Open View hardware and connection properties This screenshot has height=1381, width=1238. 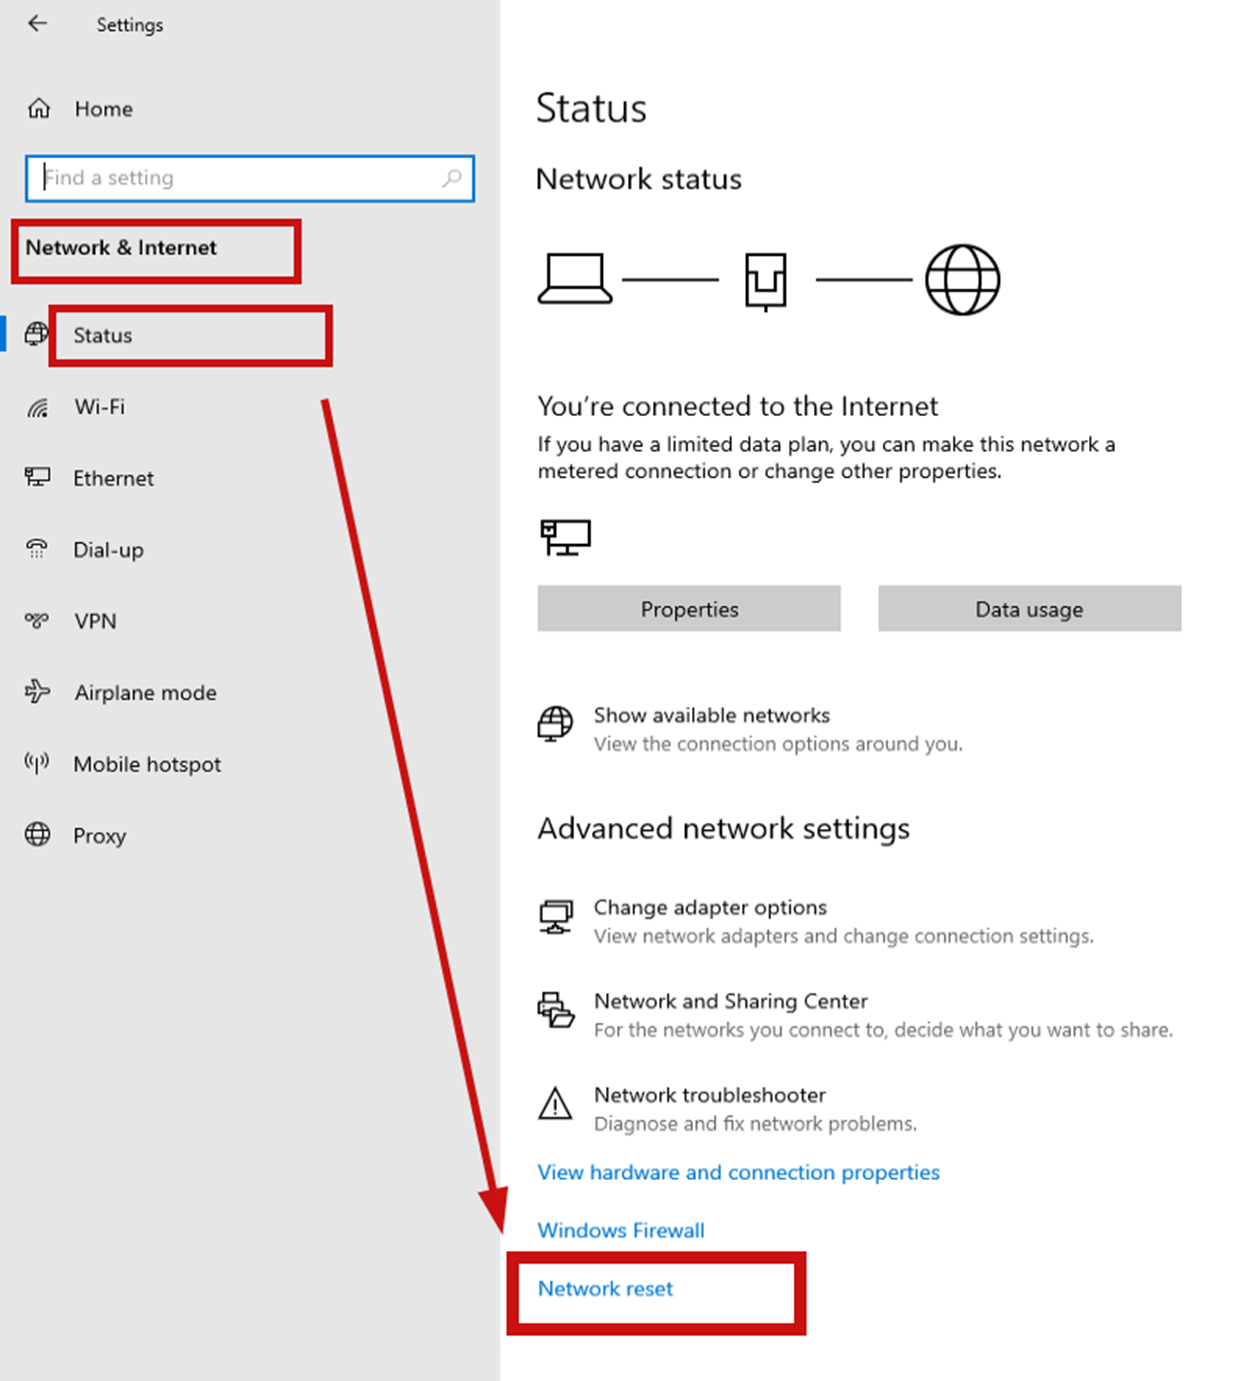point(738,1172)
